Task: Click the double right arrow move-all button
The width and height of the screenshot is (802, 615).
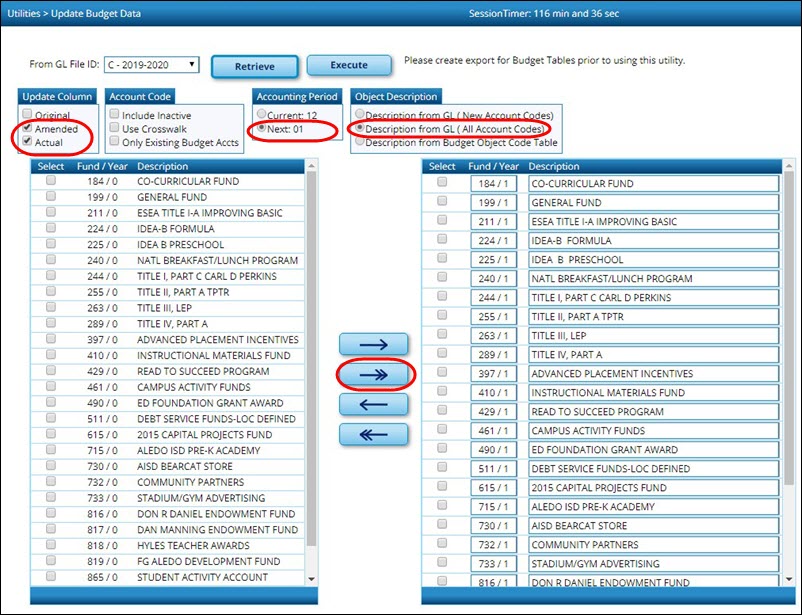Action: pos(373,374)
